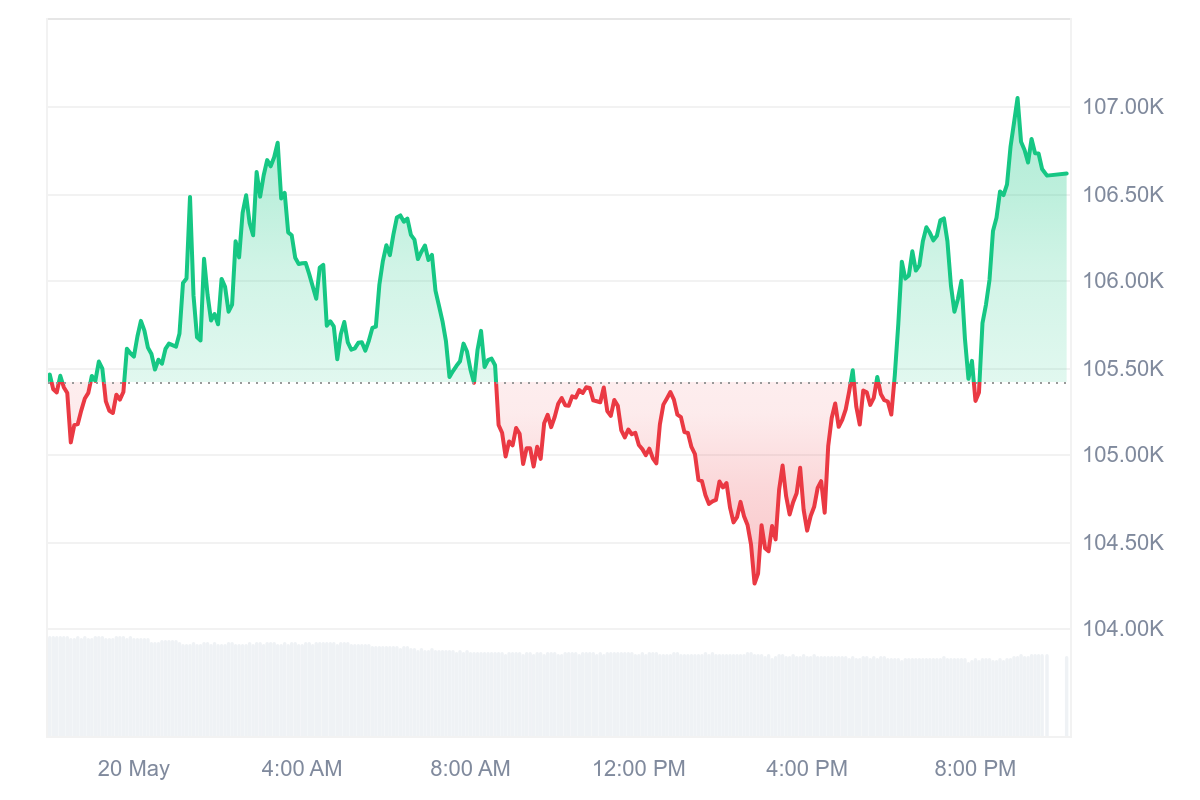Select the 20 May date label
The height and width of the screenshot is (800, 1200).
134,769
